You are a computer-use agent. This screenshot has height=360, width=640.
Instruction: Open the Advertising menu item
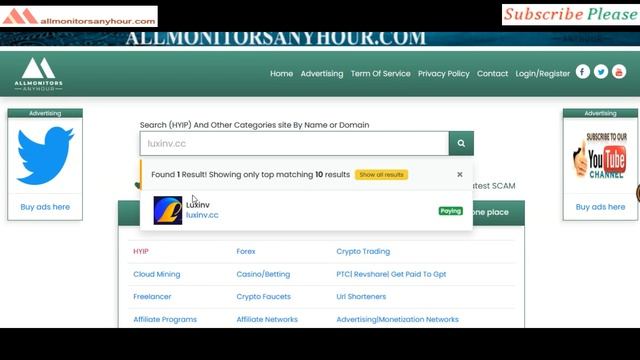322,73
